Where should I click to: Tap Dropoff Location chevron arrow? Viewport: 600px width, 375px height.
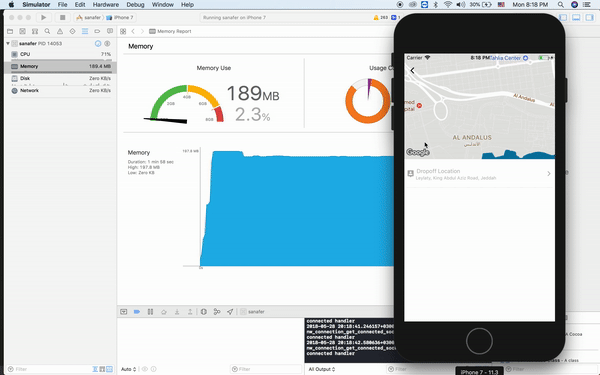click(549, 174)
